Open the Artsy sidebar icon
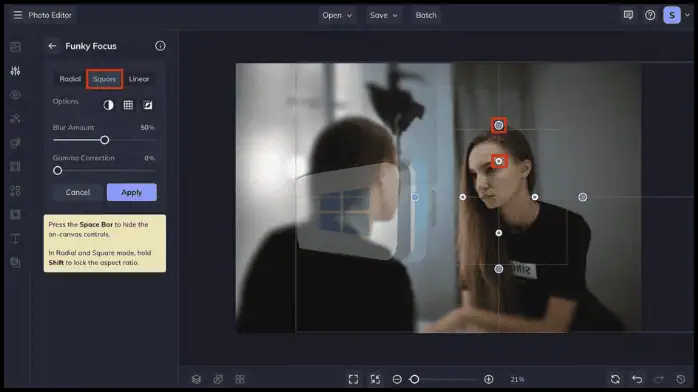Screen dimensions: 698x392 pyautogui.click(x=15, y=143)
